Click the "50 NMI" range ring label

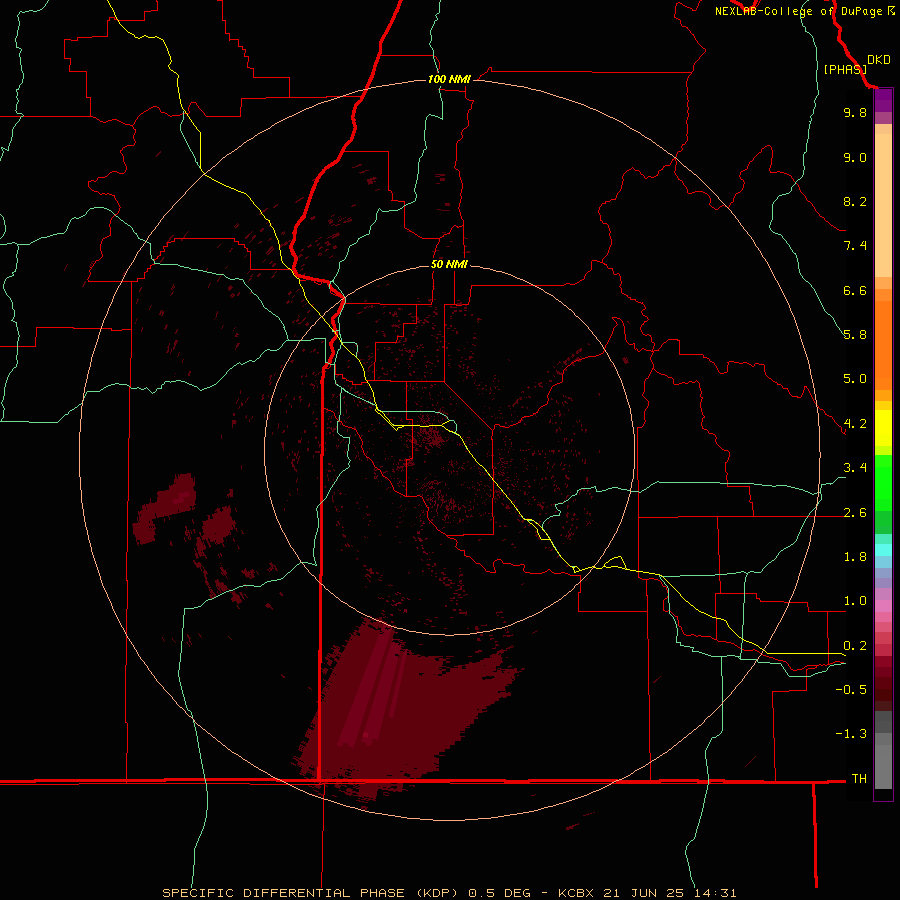(449, 265)
